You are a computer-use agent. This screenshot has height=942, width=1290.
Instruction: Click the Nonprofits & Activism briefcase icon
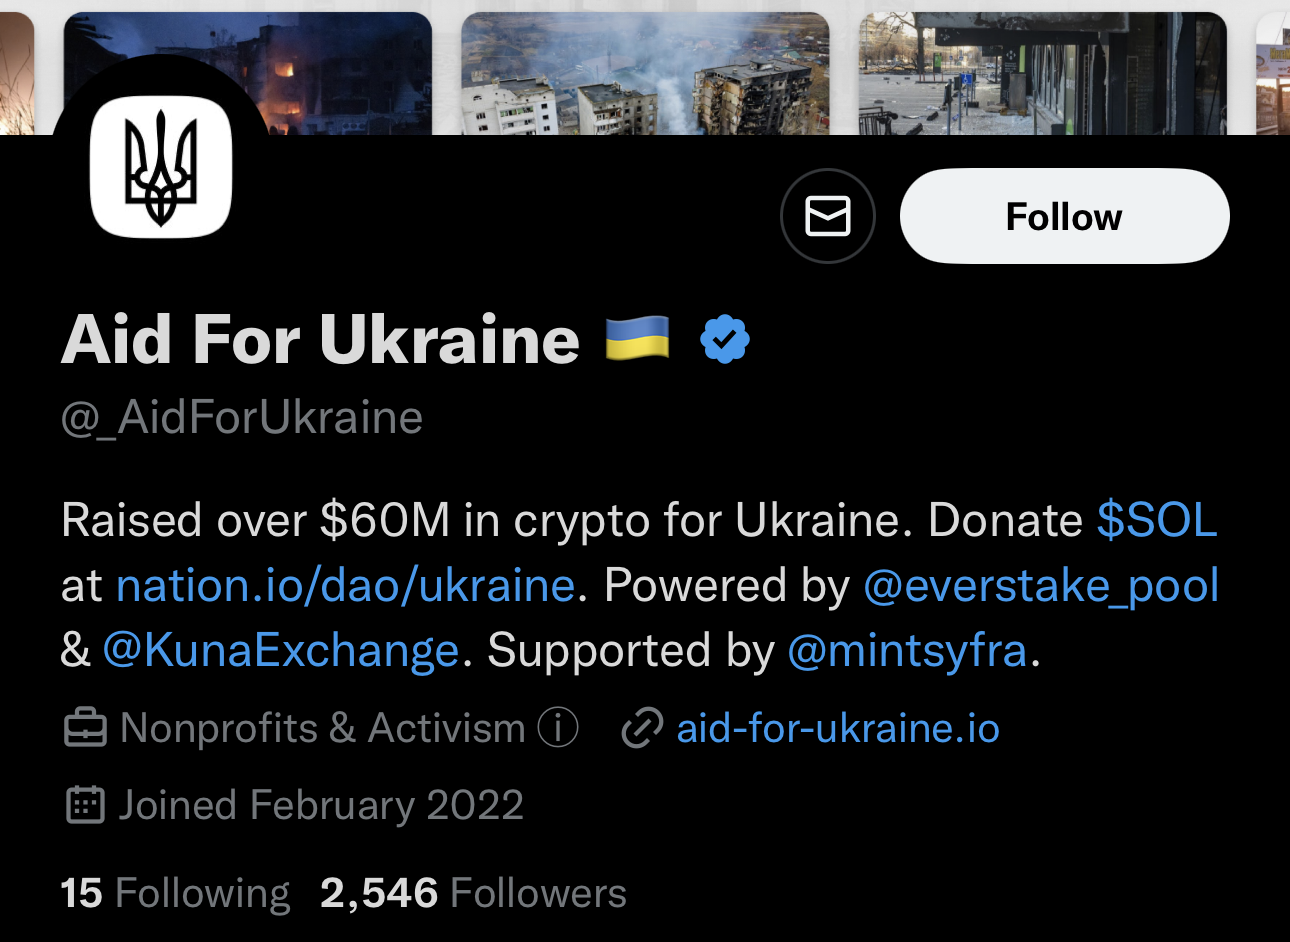coord(85,728)
